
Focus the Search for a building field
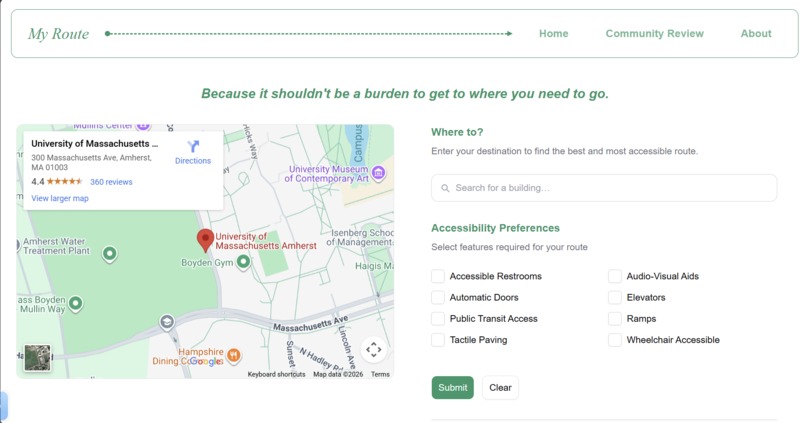(x=604, y=188)
